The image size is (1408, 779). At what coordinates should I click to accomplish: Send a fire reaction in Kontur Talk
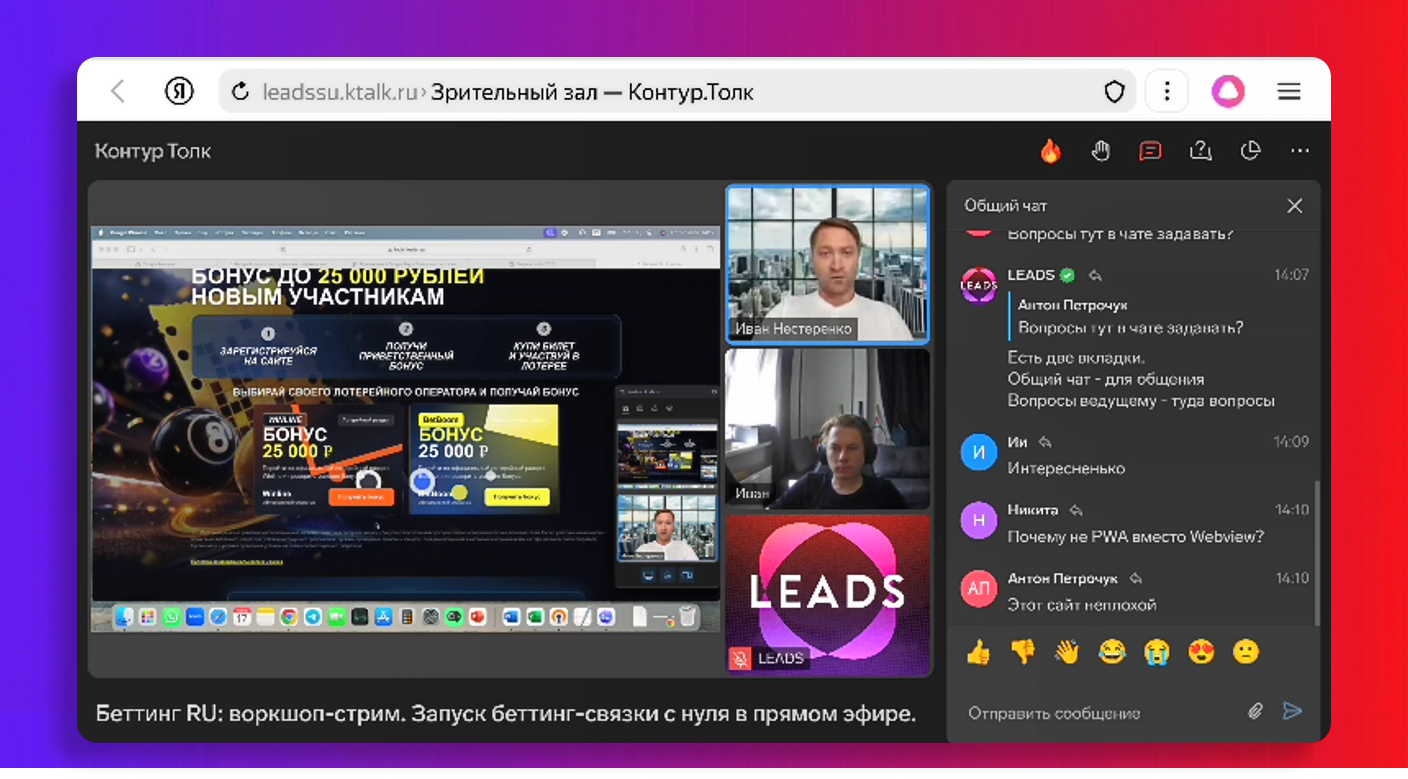pos(1050,151)
